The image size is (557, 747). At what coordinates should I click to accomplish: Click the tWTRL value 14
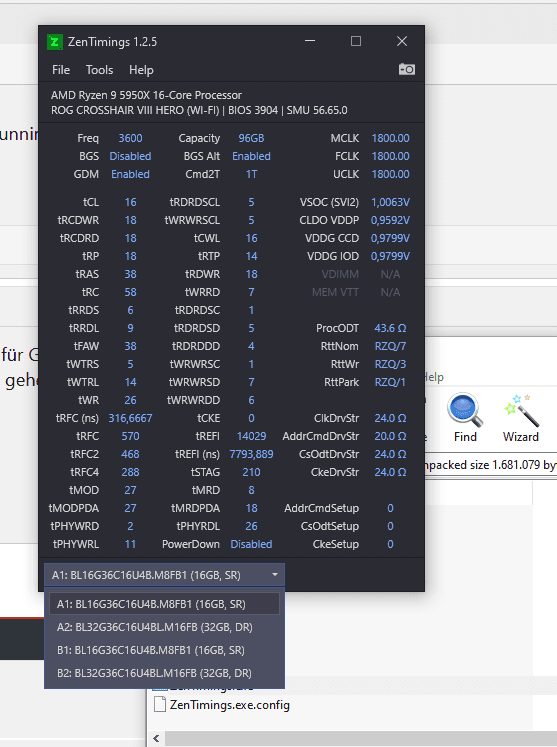pos(130,383)
